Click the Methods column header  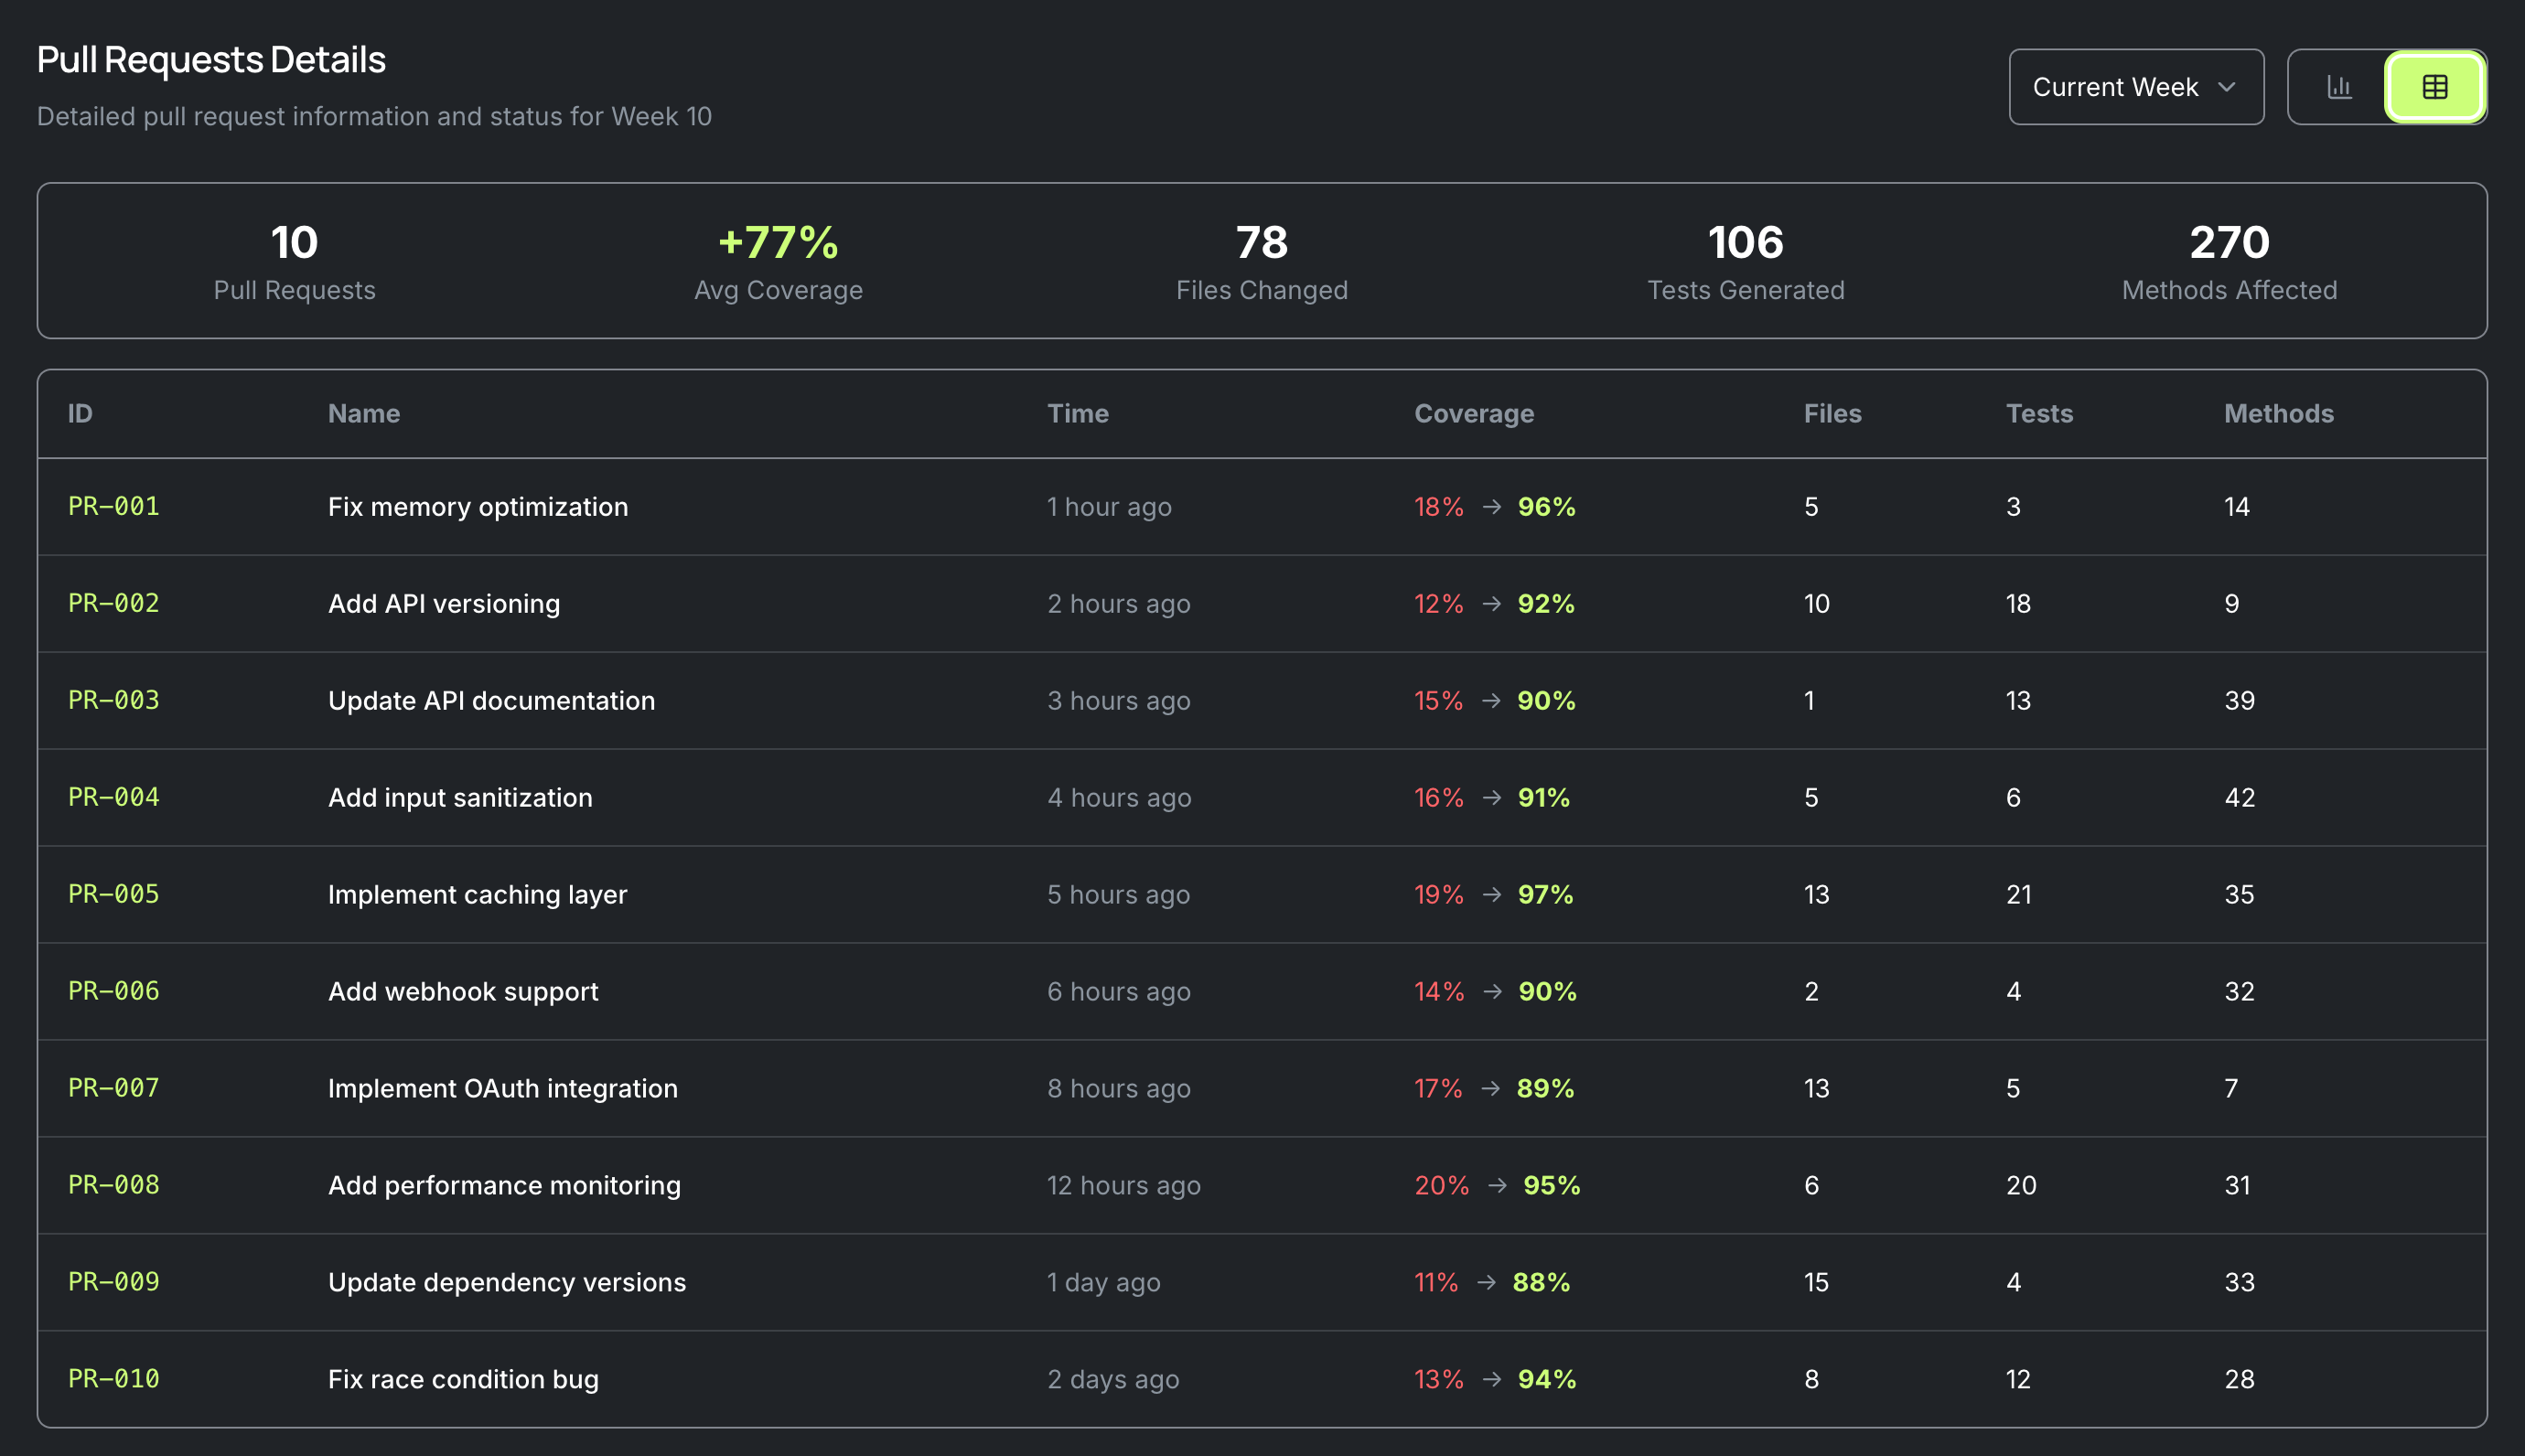click(x=2277, y=414)
